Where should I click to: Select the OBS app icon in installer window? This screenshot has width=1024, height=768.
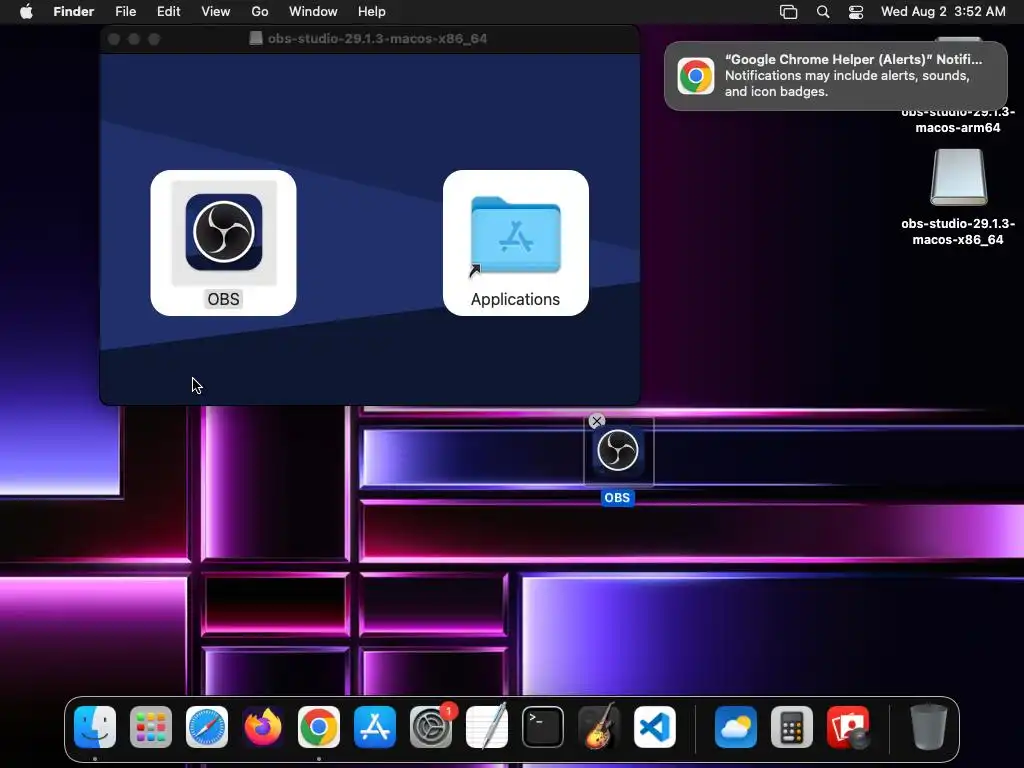(223, 232)
